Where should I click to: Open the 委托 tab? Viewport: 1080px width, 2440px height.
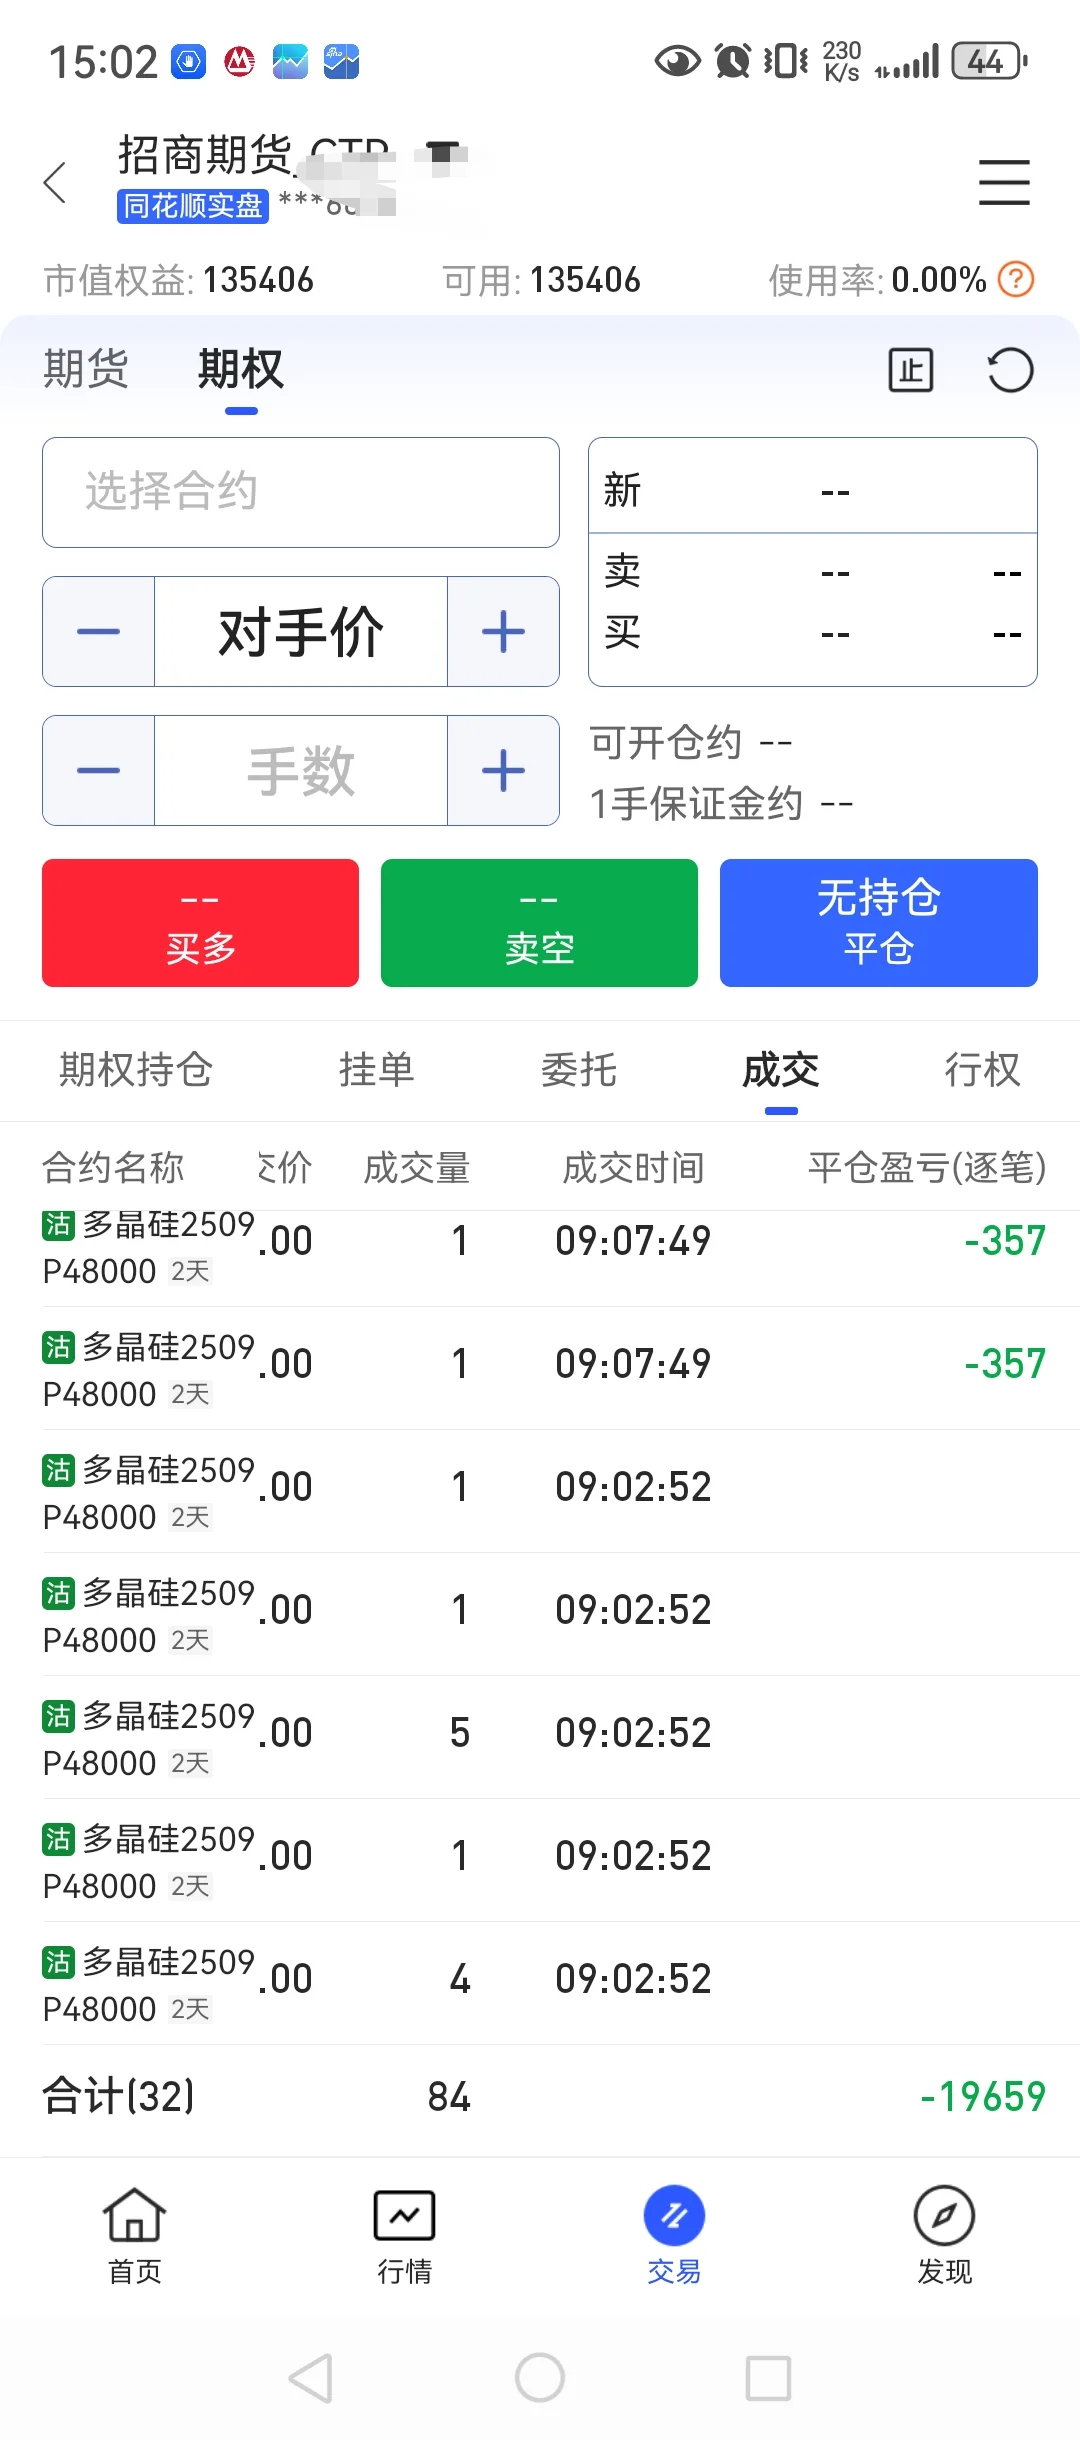pyautogui.click(x=579, y=1070)
